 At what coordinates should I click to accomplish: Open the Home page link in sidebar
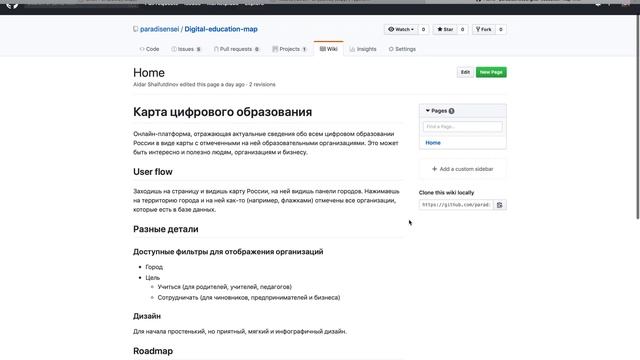tap(433, 142)
